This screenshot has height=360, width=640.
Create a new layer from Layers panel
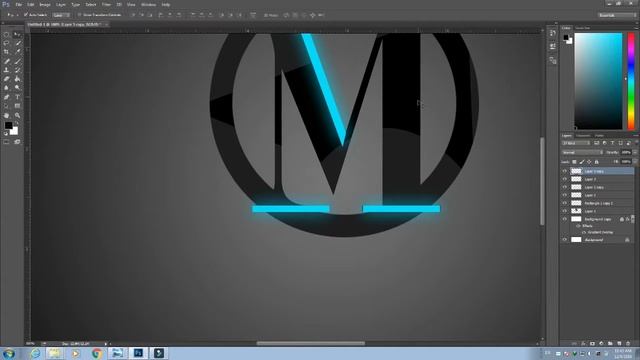[619, 344]
